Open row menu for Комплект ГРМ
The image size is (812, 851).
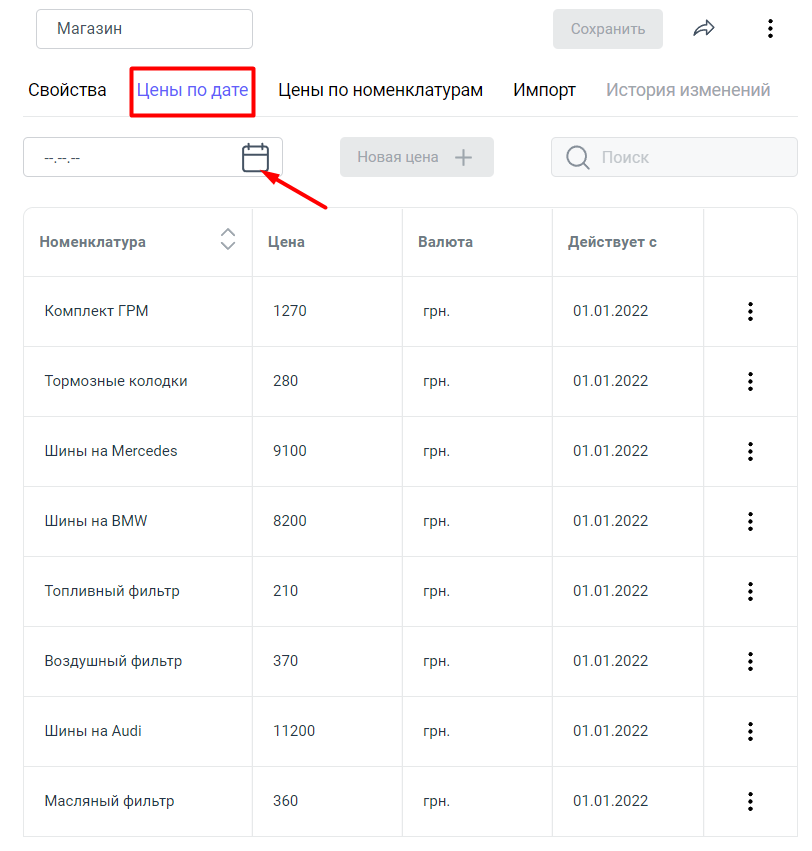750,311
